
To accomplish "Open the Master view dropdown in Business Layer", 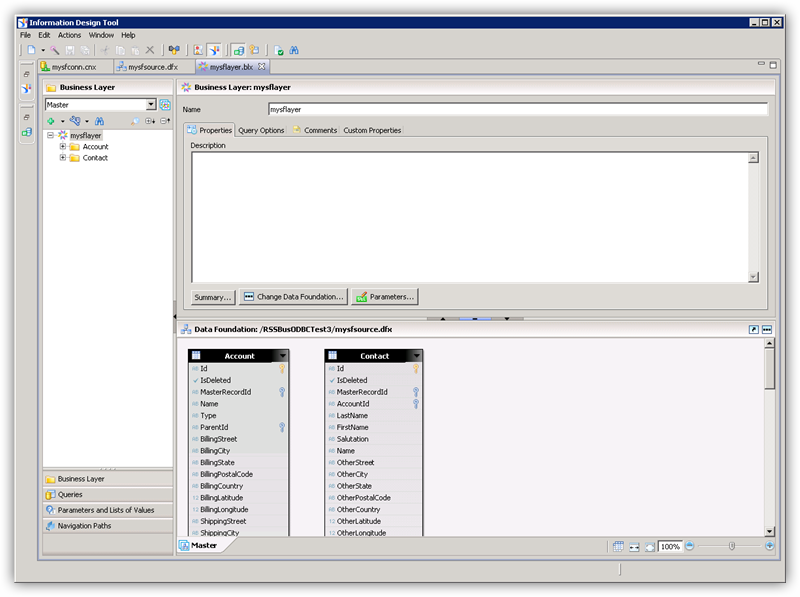I will pyautogui.click(x=150, y=102).
